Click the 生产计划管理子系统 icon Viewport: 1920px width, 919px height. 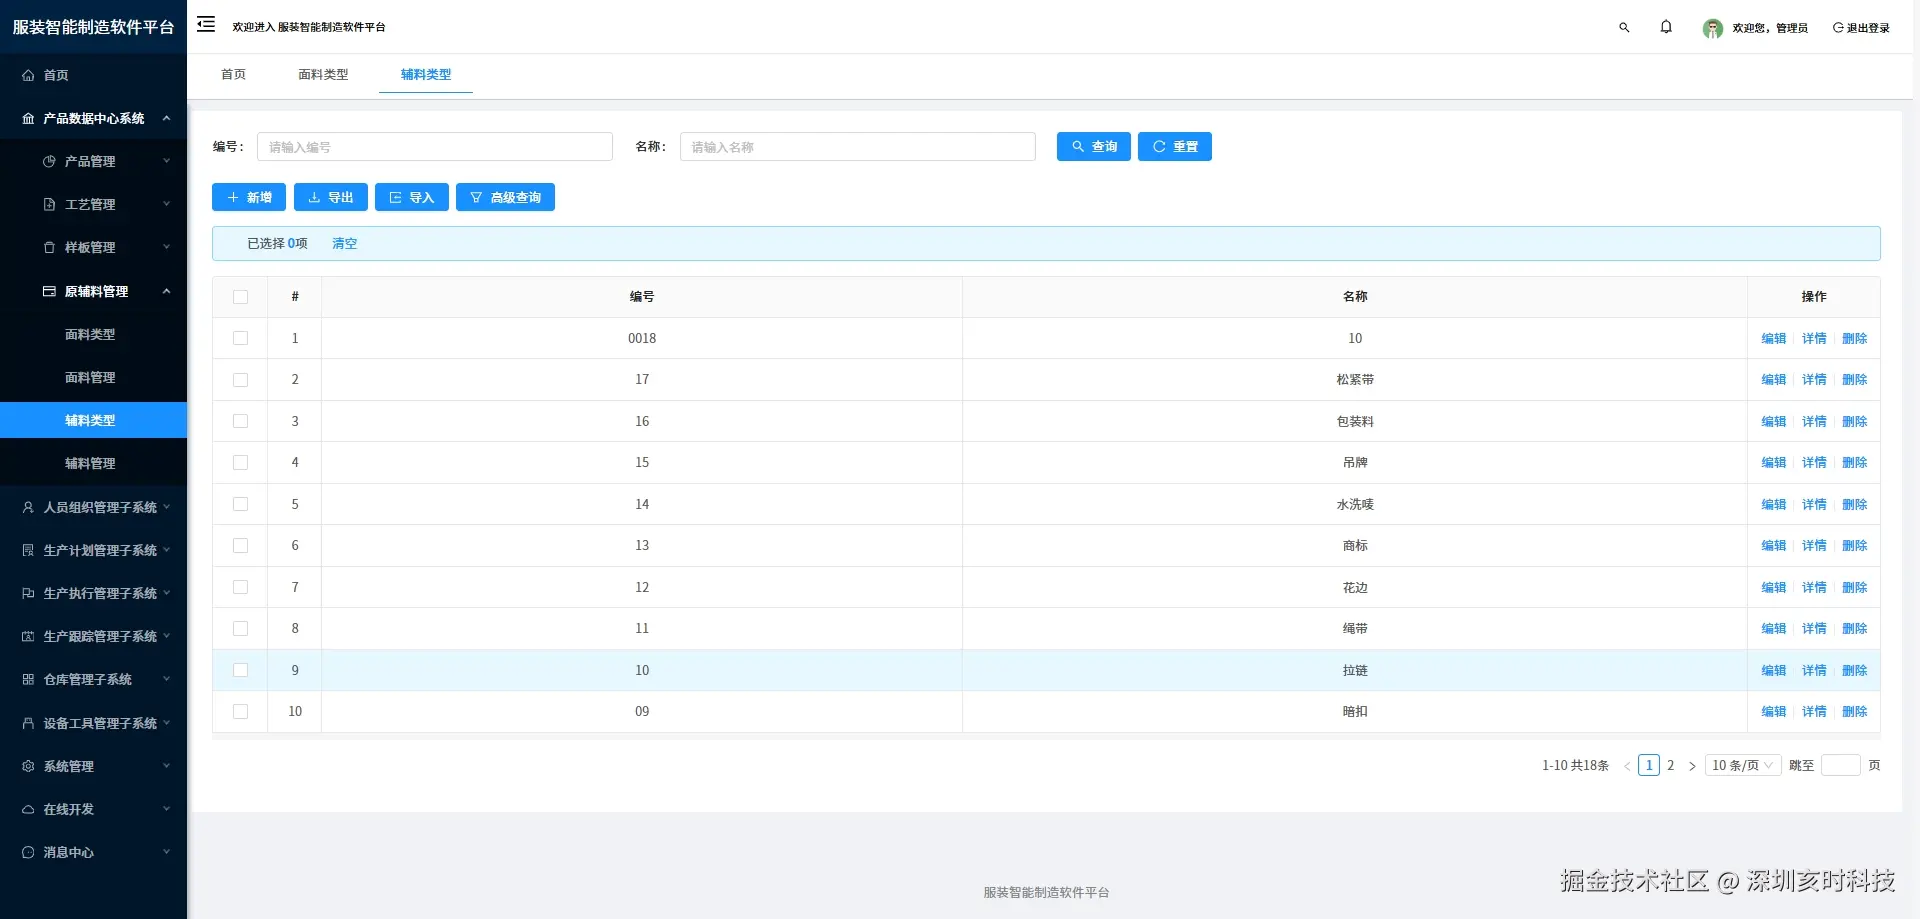pyautogui.click(x=28, y=550)
